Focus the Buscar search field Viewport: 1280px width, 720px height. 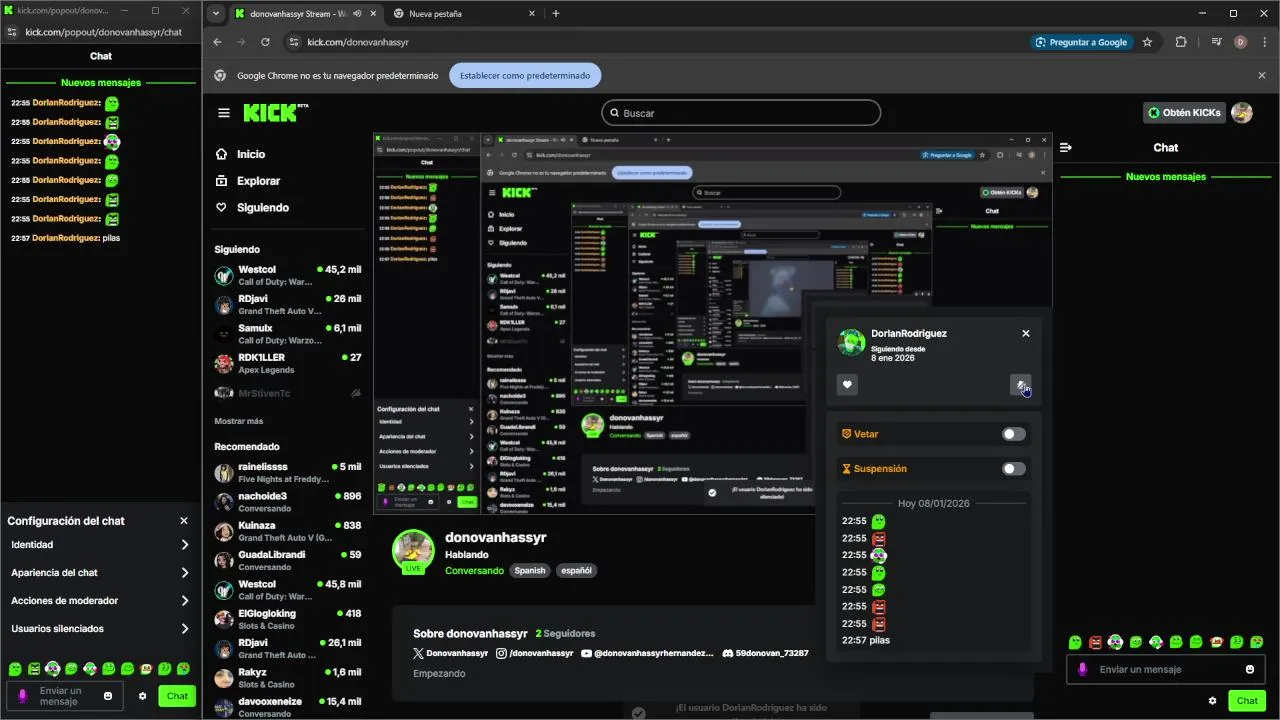[x=741, y=113]
